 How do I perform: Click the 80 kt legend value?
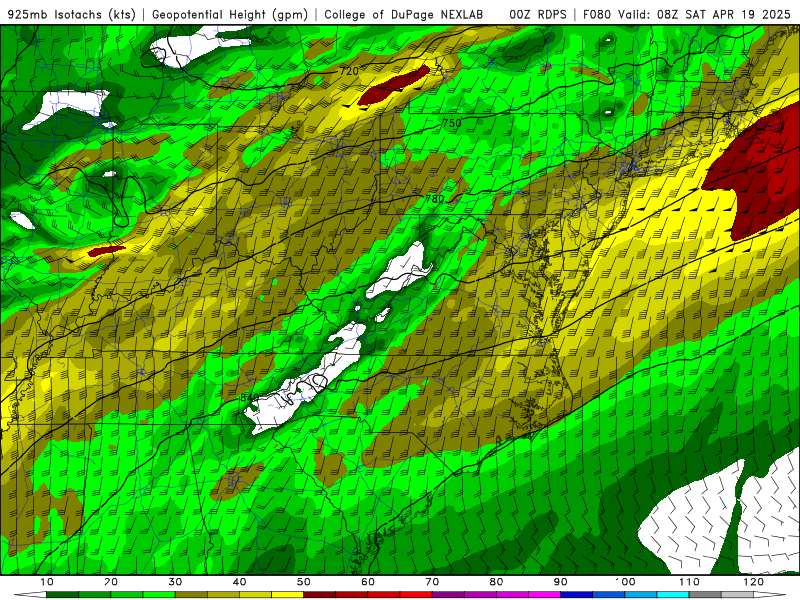pos(496,582)
